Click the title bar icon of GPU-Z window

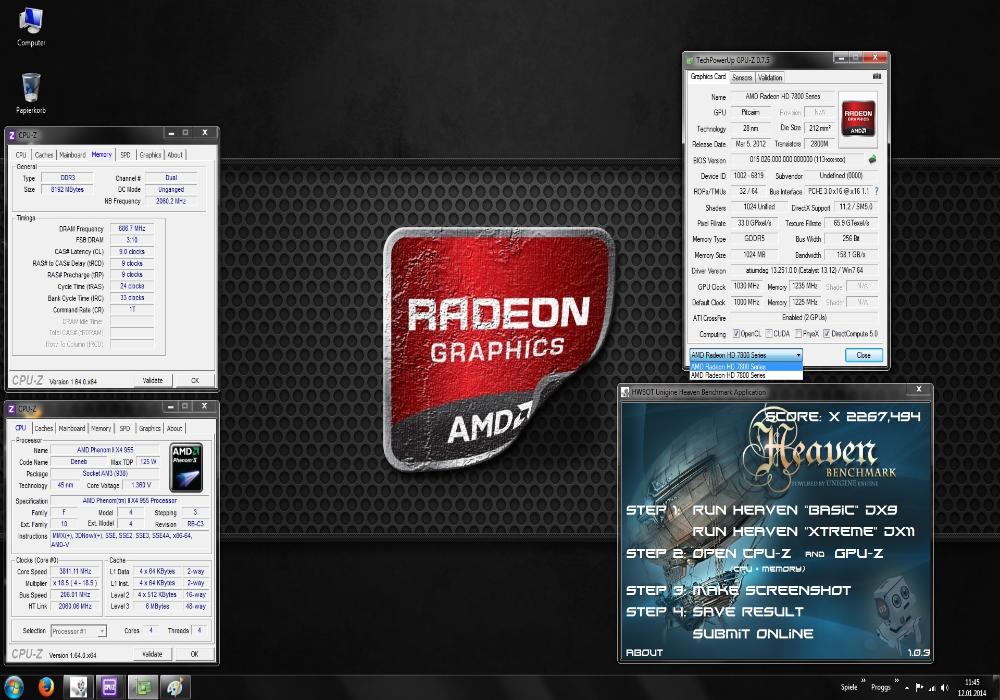point(689,59)
